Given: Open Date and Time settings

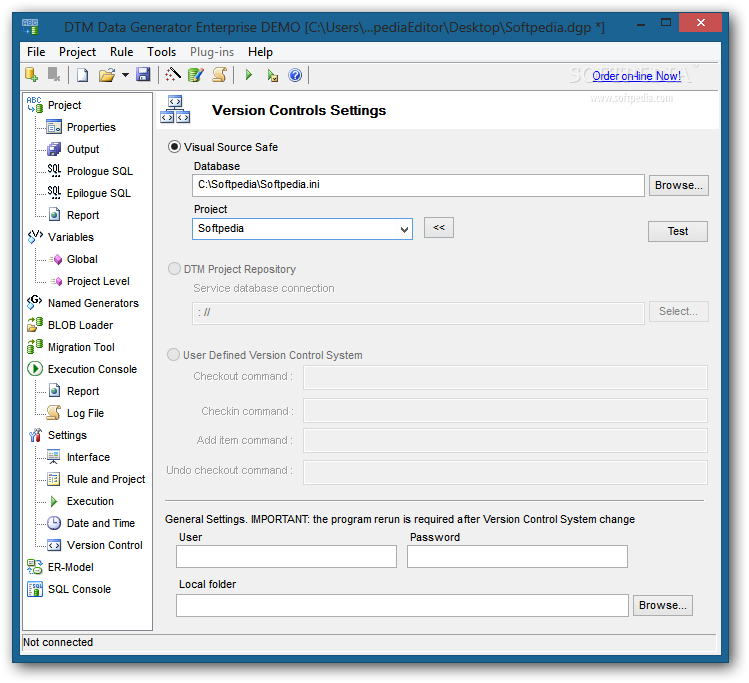Looking at the screenshot, I should click(x=101, y=523).
